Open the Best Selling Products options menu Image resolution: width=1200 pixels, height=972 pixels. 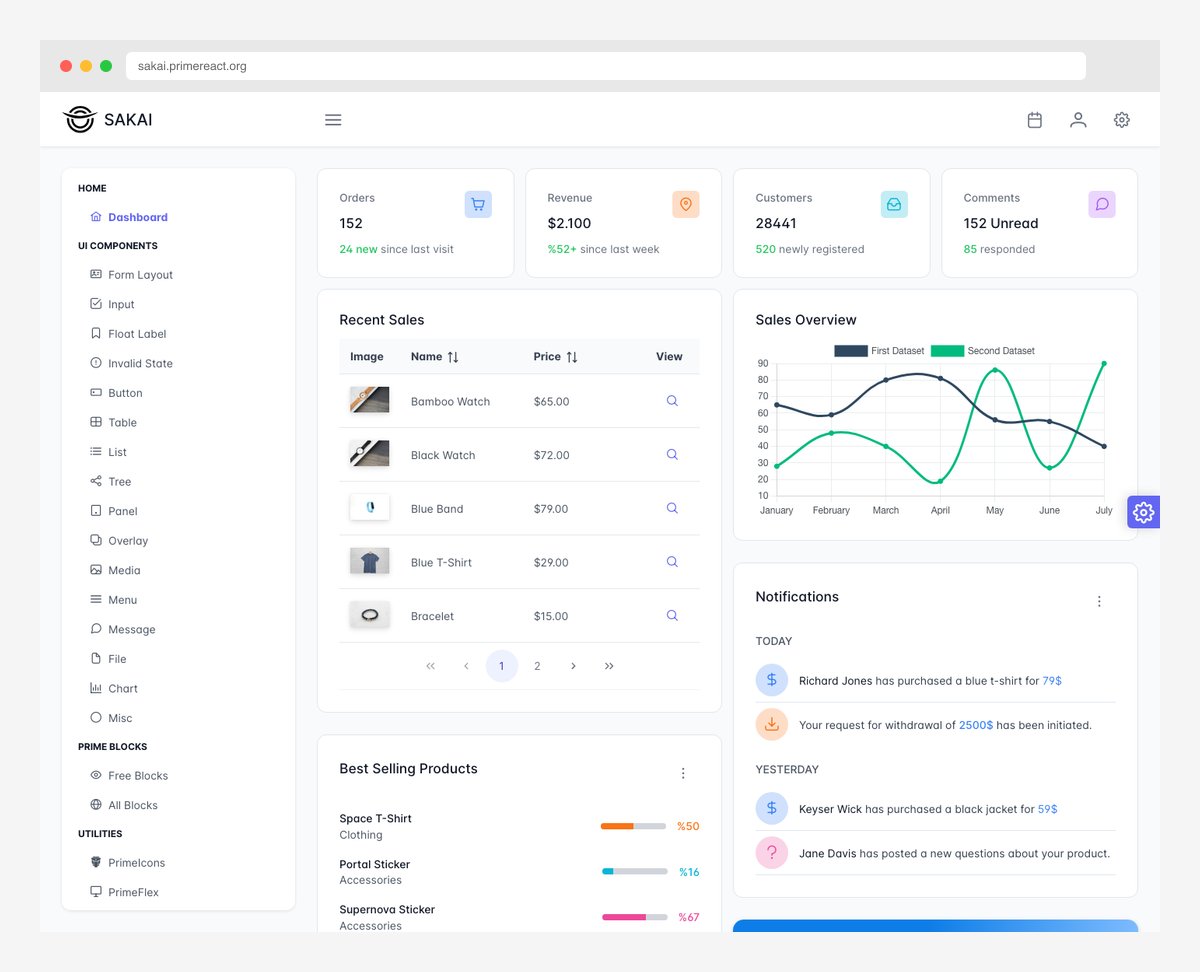(683, 773)
